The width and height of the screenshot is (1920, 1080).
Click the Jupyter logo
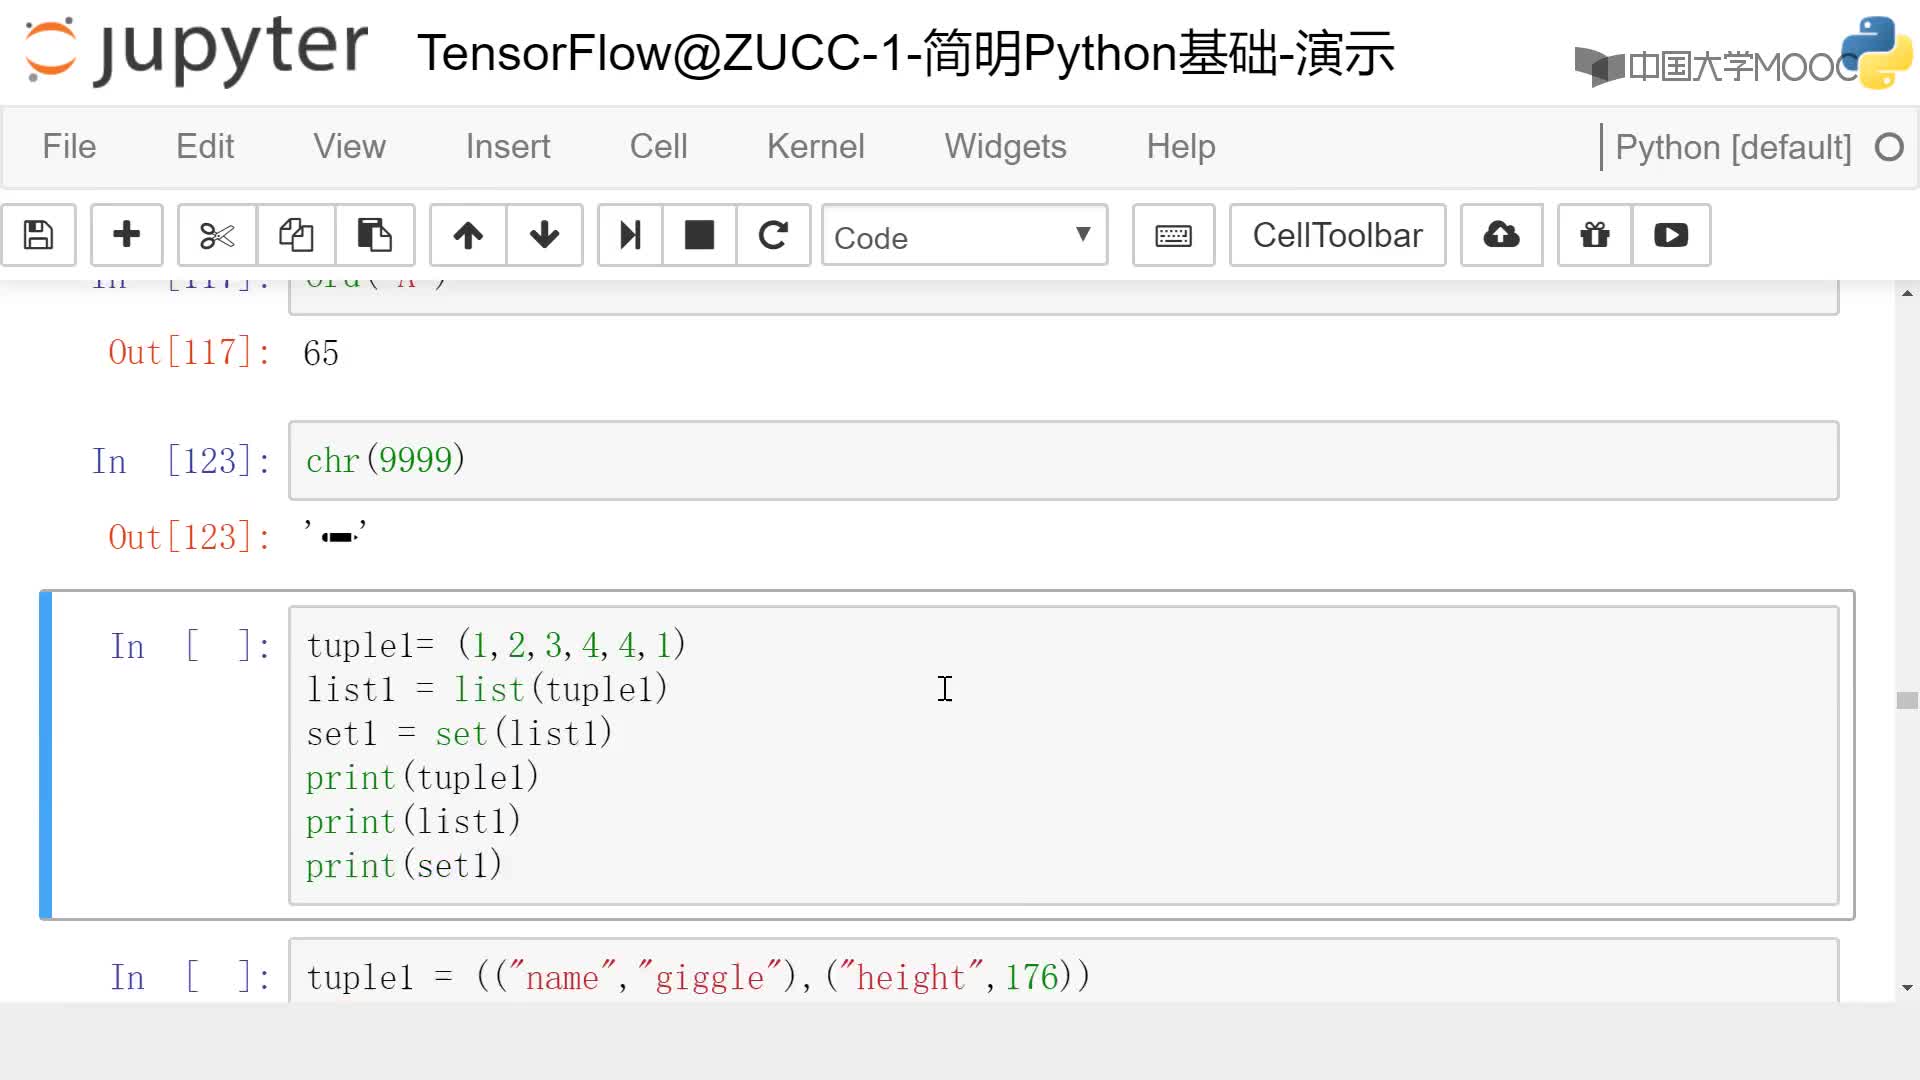click(x=196, y=50)
